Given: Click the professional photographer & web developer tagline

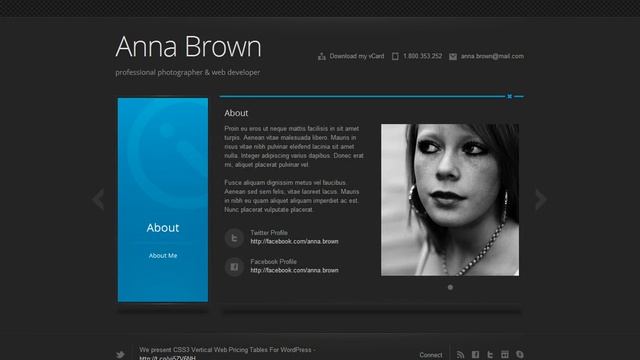Looking at the screenshot, I should point(188,72).
